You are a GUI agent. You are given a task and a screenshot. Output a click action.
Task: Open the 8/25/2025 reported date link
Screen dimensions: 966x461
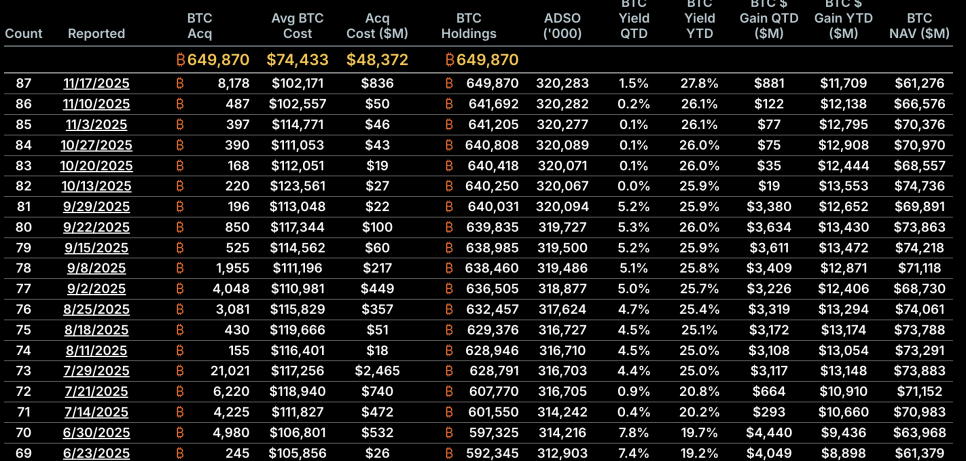pyautogui.click(x=97, y=310)
